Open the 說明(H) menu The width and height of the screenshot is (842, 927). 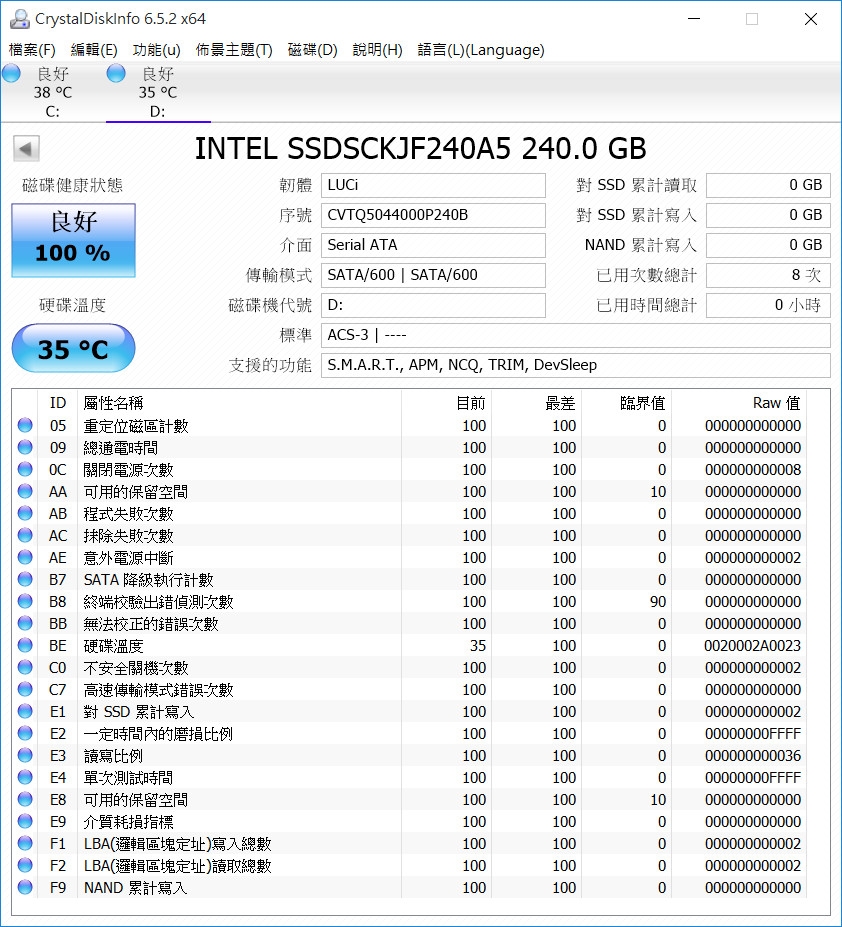(377, 50)
